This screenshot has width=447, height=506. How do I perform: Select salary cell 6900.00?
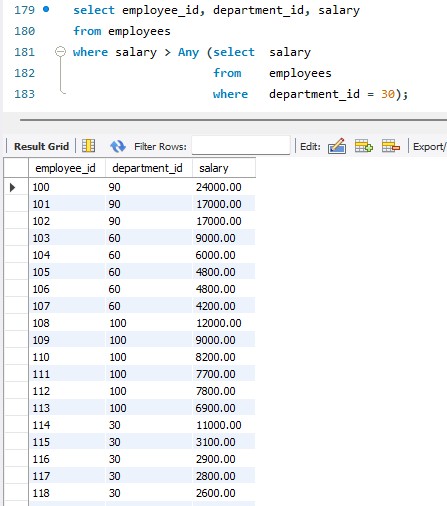[x=224, y=408]
